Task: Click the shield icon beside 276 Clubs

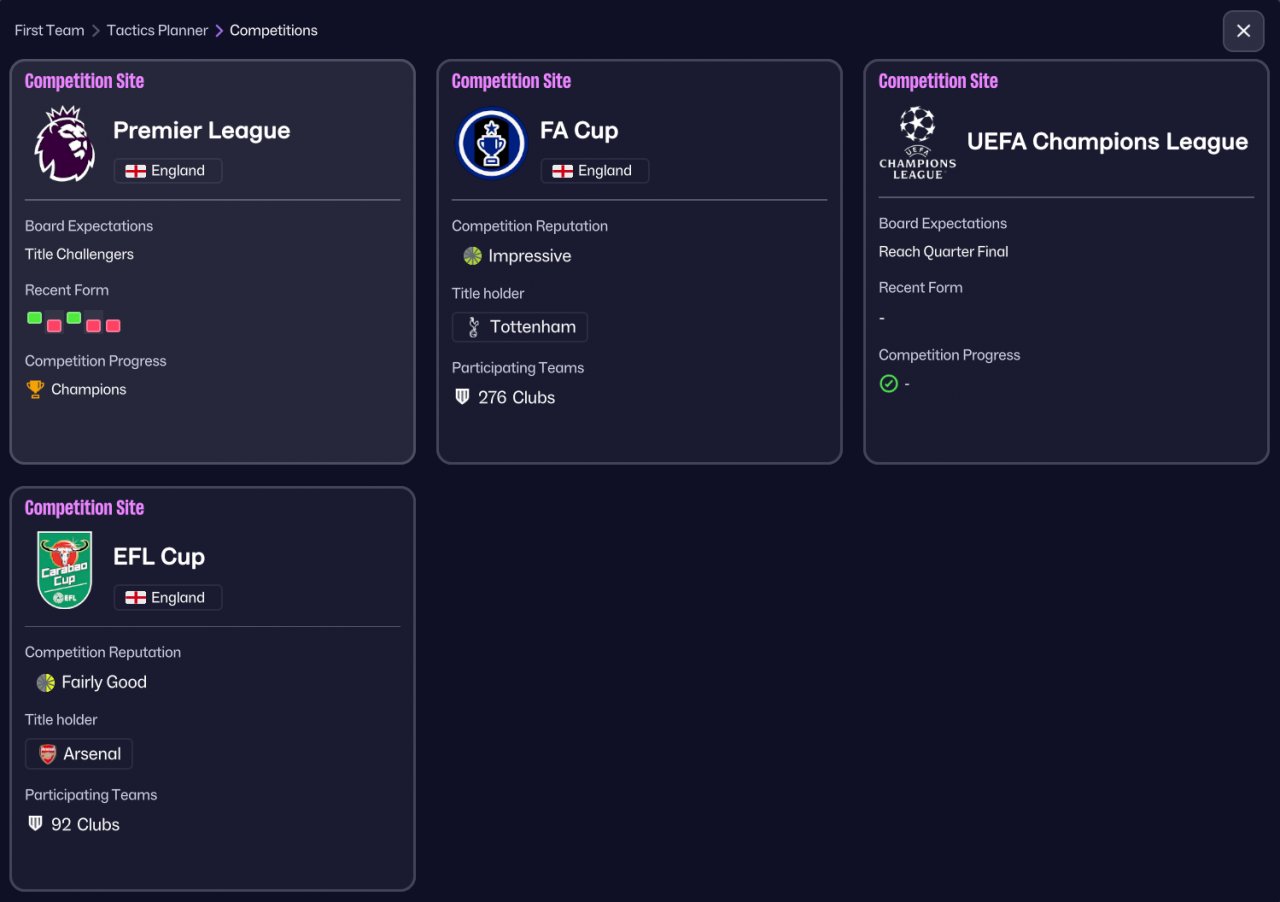Action: [x=462, y=397]
